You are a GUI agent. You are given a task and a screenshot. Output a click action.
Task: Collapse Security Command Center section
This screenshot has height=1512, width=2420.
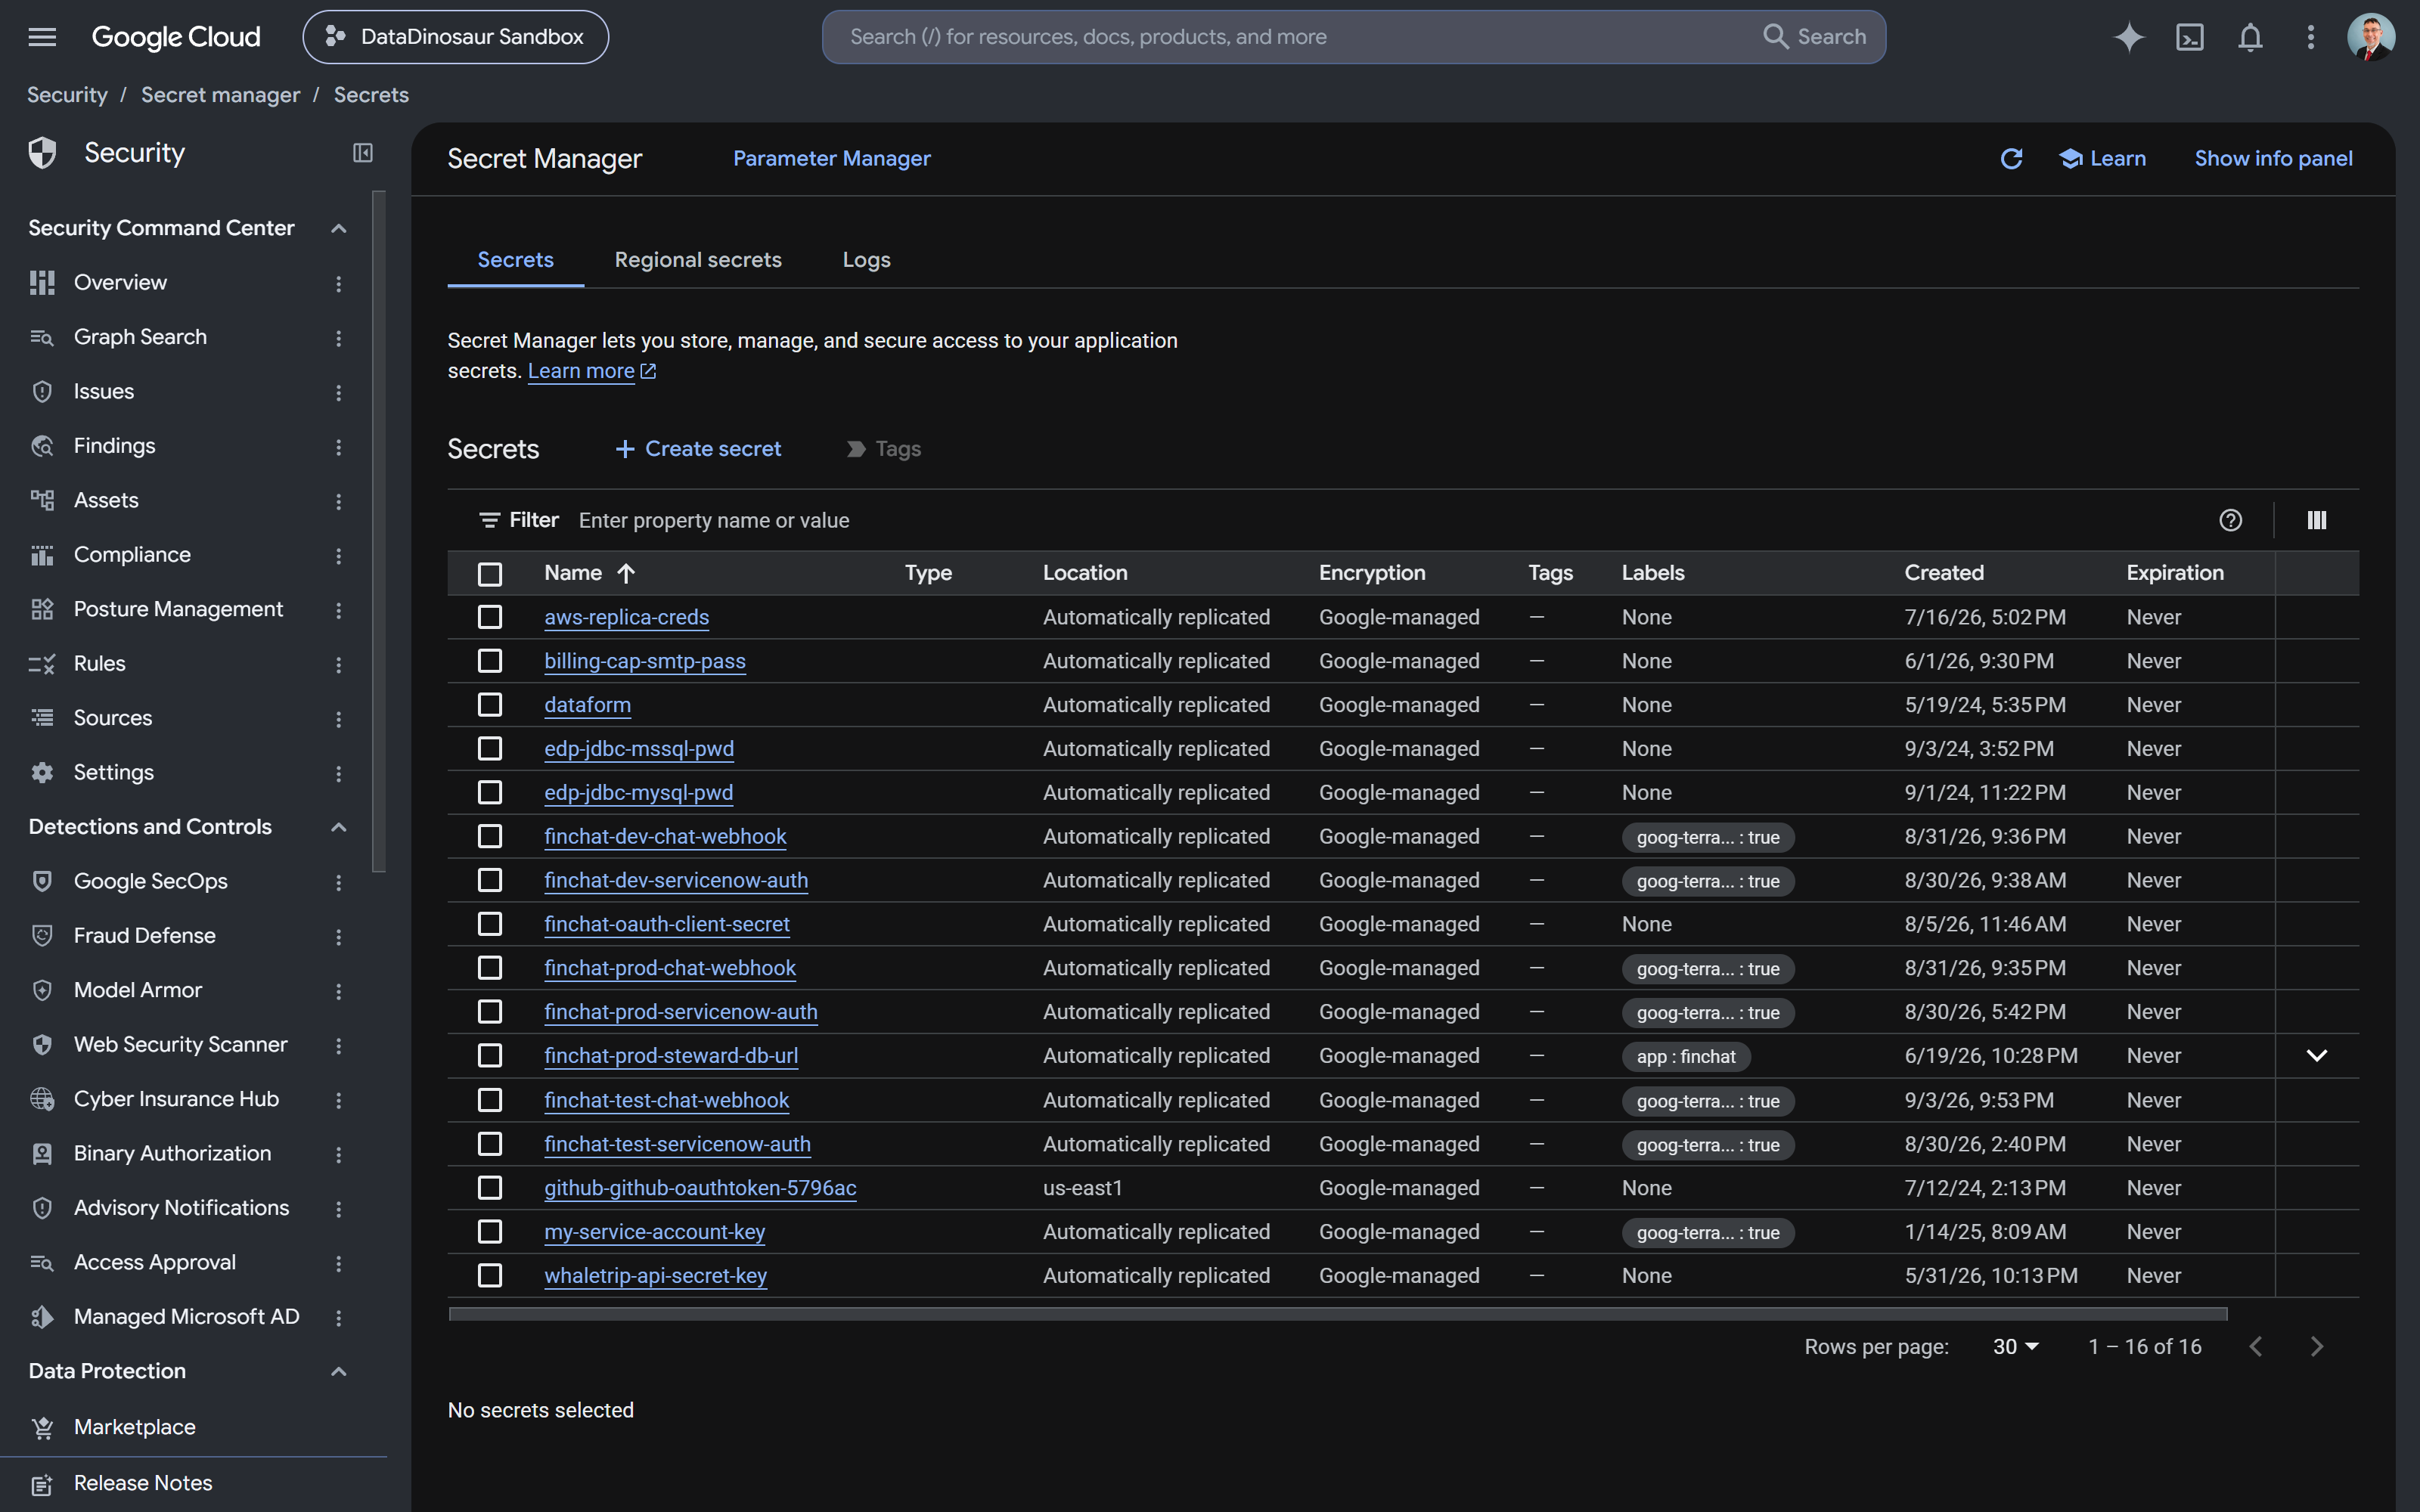click(x=339, y=228)
